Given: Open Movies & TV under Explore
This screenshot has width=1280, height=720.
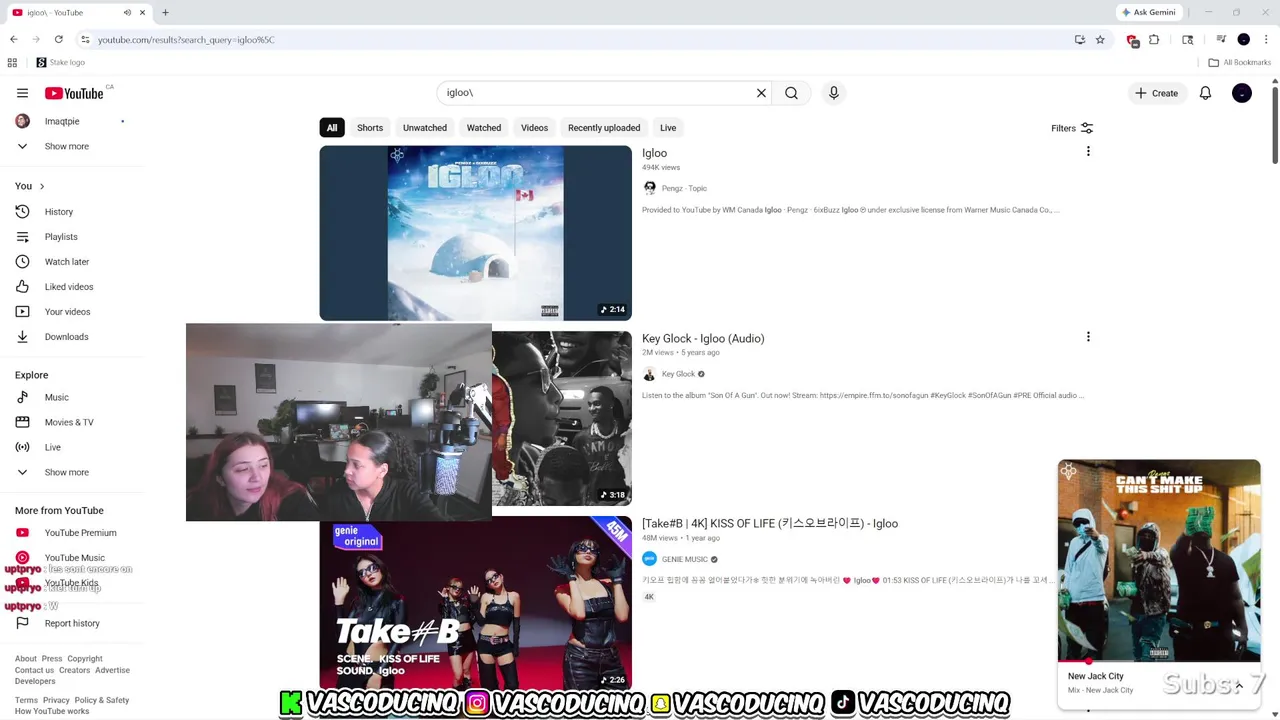Looking at the screenshot, I should (69, 422).
